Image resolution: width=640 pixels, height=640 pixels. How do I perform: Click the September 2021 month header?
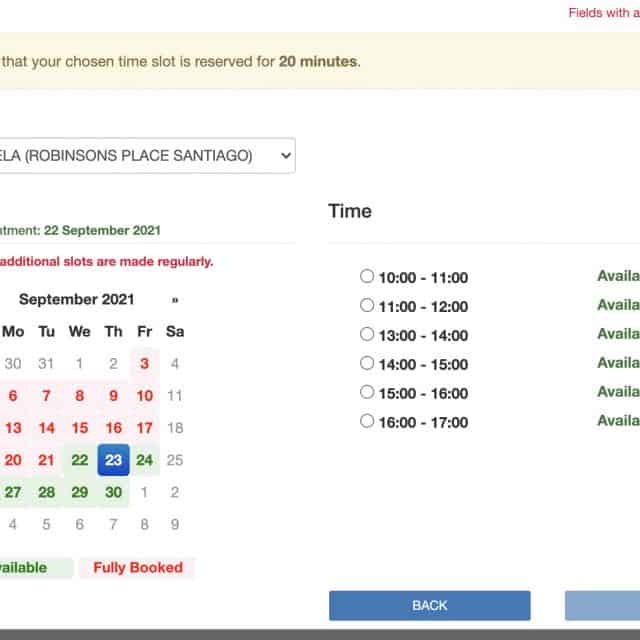[x=76, y=299]
